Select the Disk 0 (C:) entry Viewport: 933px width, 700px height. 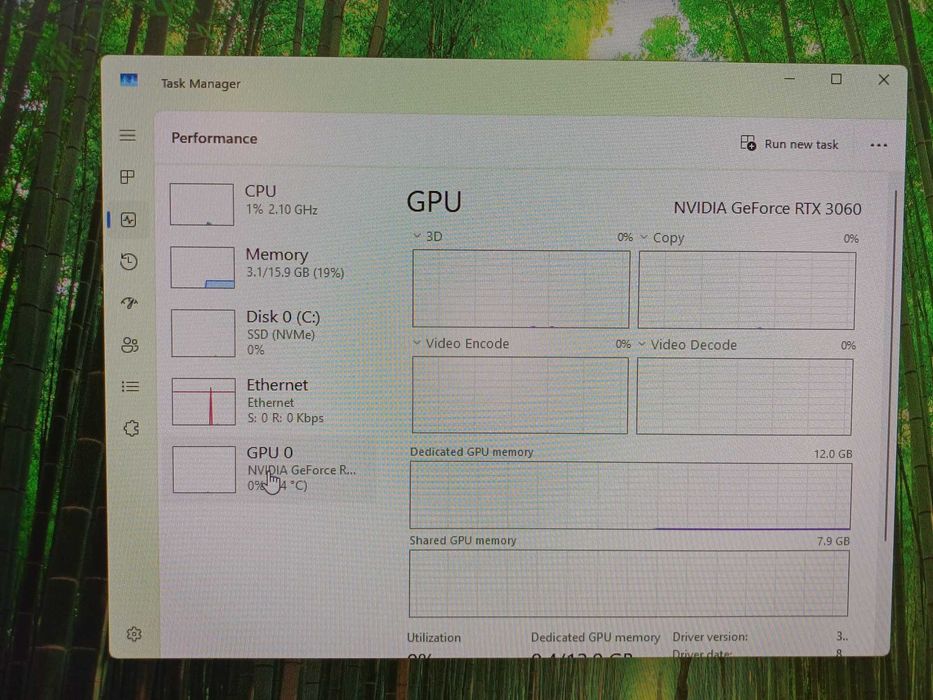(x=274, y=333)
